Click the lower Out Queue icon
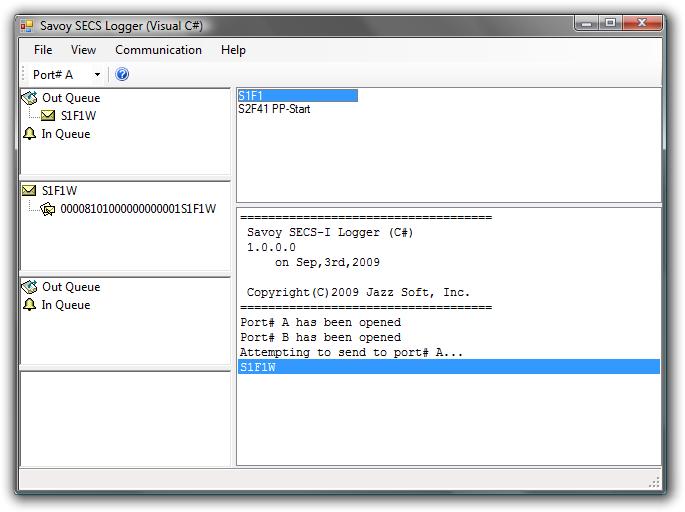Image resolution: width=685 pixels, height=512 pixels. point(29,287)
